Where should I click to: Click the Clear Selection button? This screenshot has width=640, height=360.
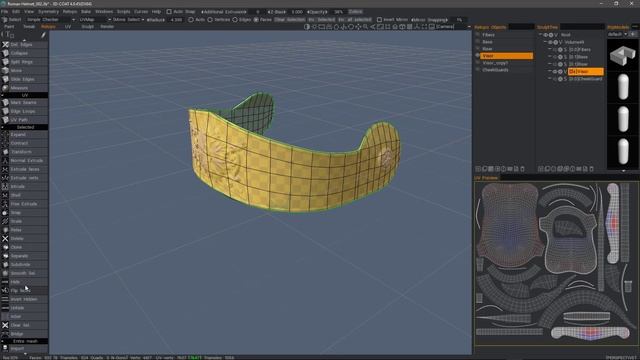pos(290,20)
